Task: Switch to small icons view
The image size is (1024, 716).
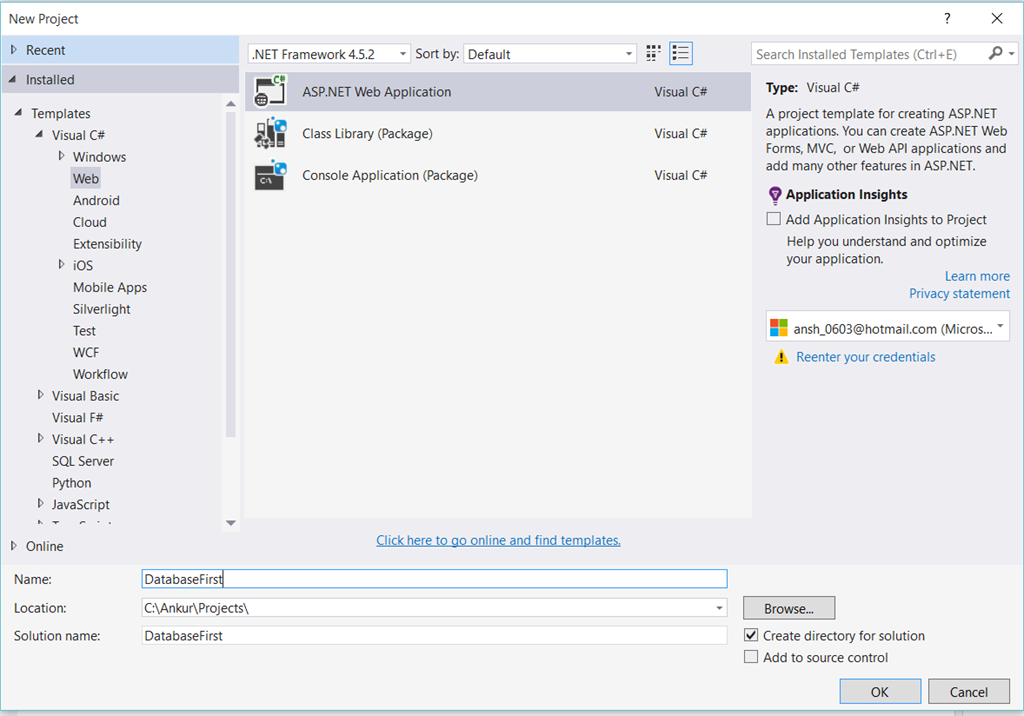Action: (x=653, y=54)
